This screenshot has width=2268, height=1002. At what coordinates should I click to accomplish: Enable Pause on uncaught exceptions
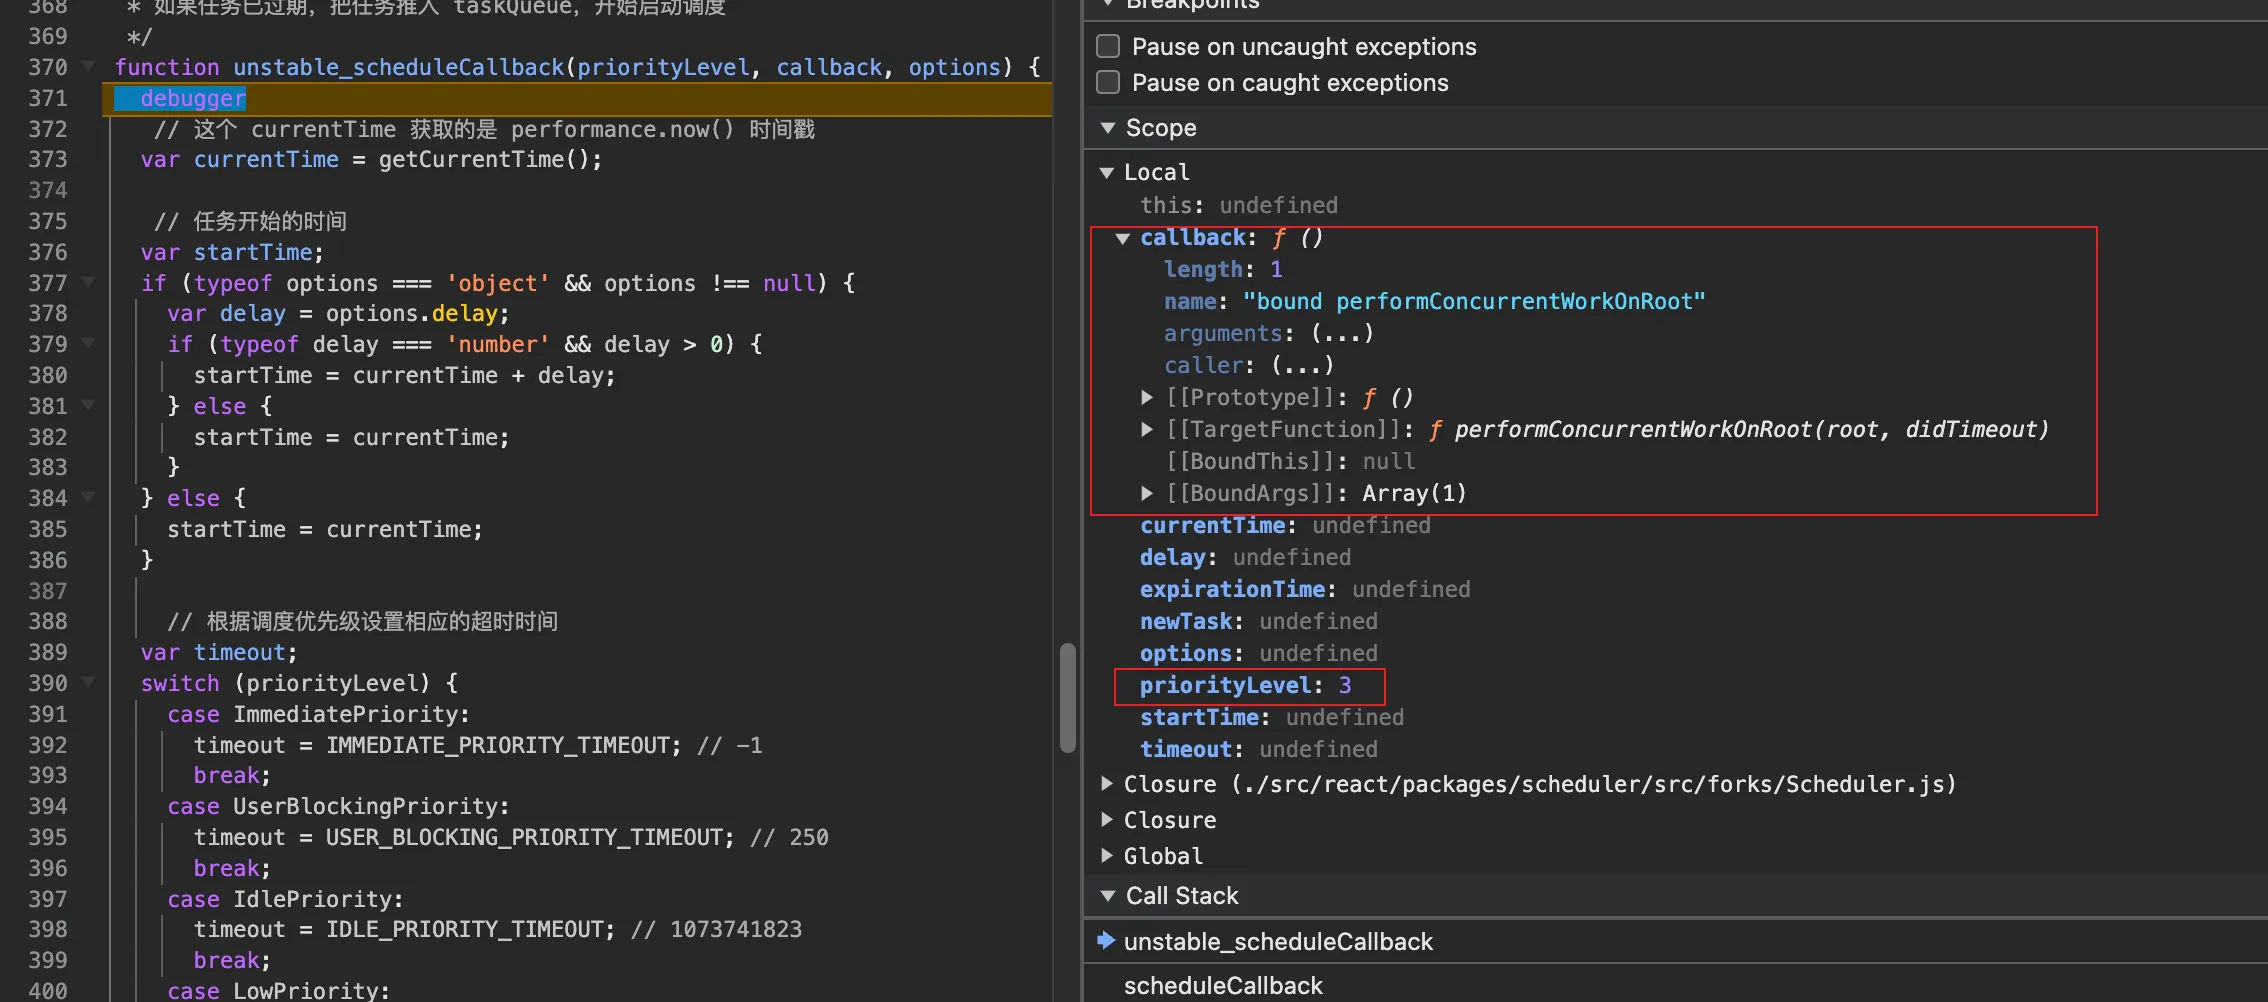[1108, 47]
